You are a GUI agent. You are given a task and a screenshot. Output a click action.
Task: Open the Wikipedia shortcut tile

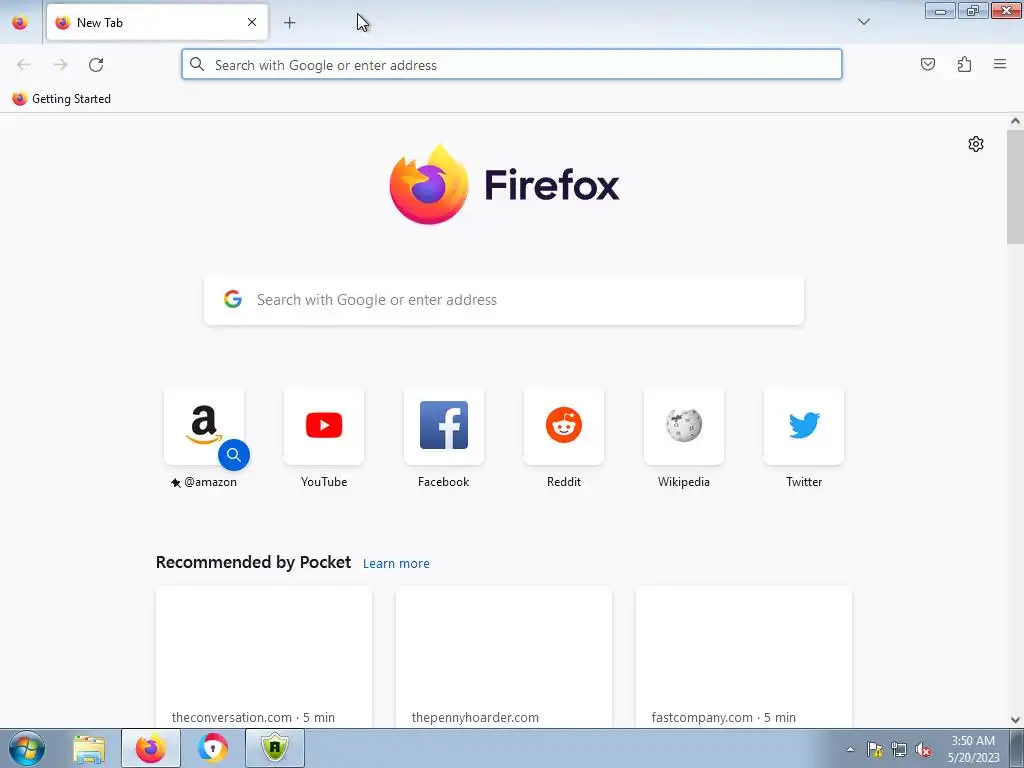pos(684,426)
